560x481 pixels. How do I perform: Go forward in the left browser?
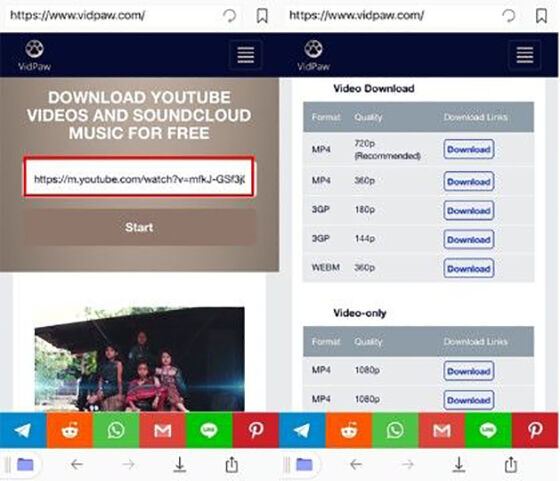(x=129, y=465)
